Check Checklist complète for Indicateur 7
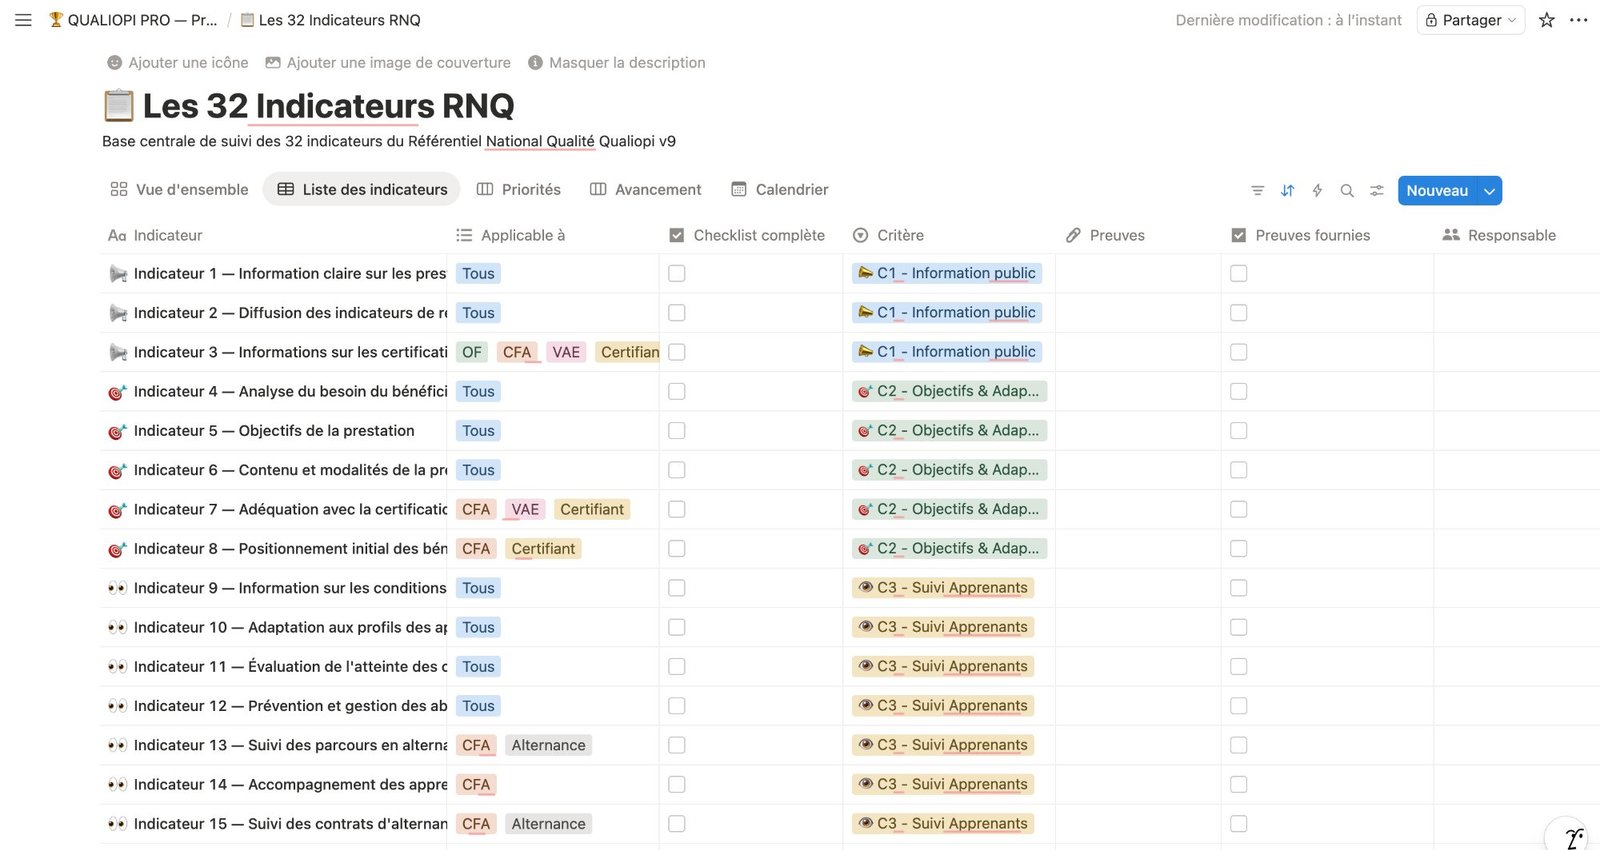This screenshot has width=1600, height=850. pos(677,509)
